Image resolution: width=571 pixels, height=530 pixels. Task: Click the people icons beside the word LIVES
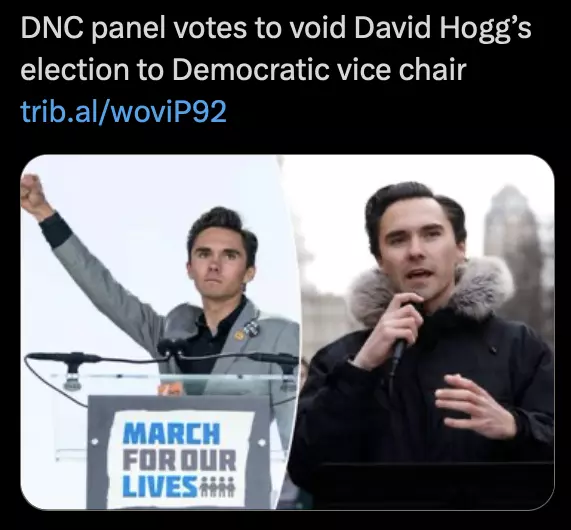(x=218, y=487)
